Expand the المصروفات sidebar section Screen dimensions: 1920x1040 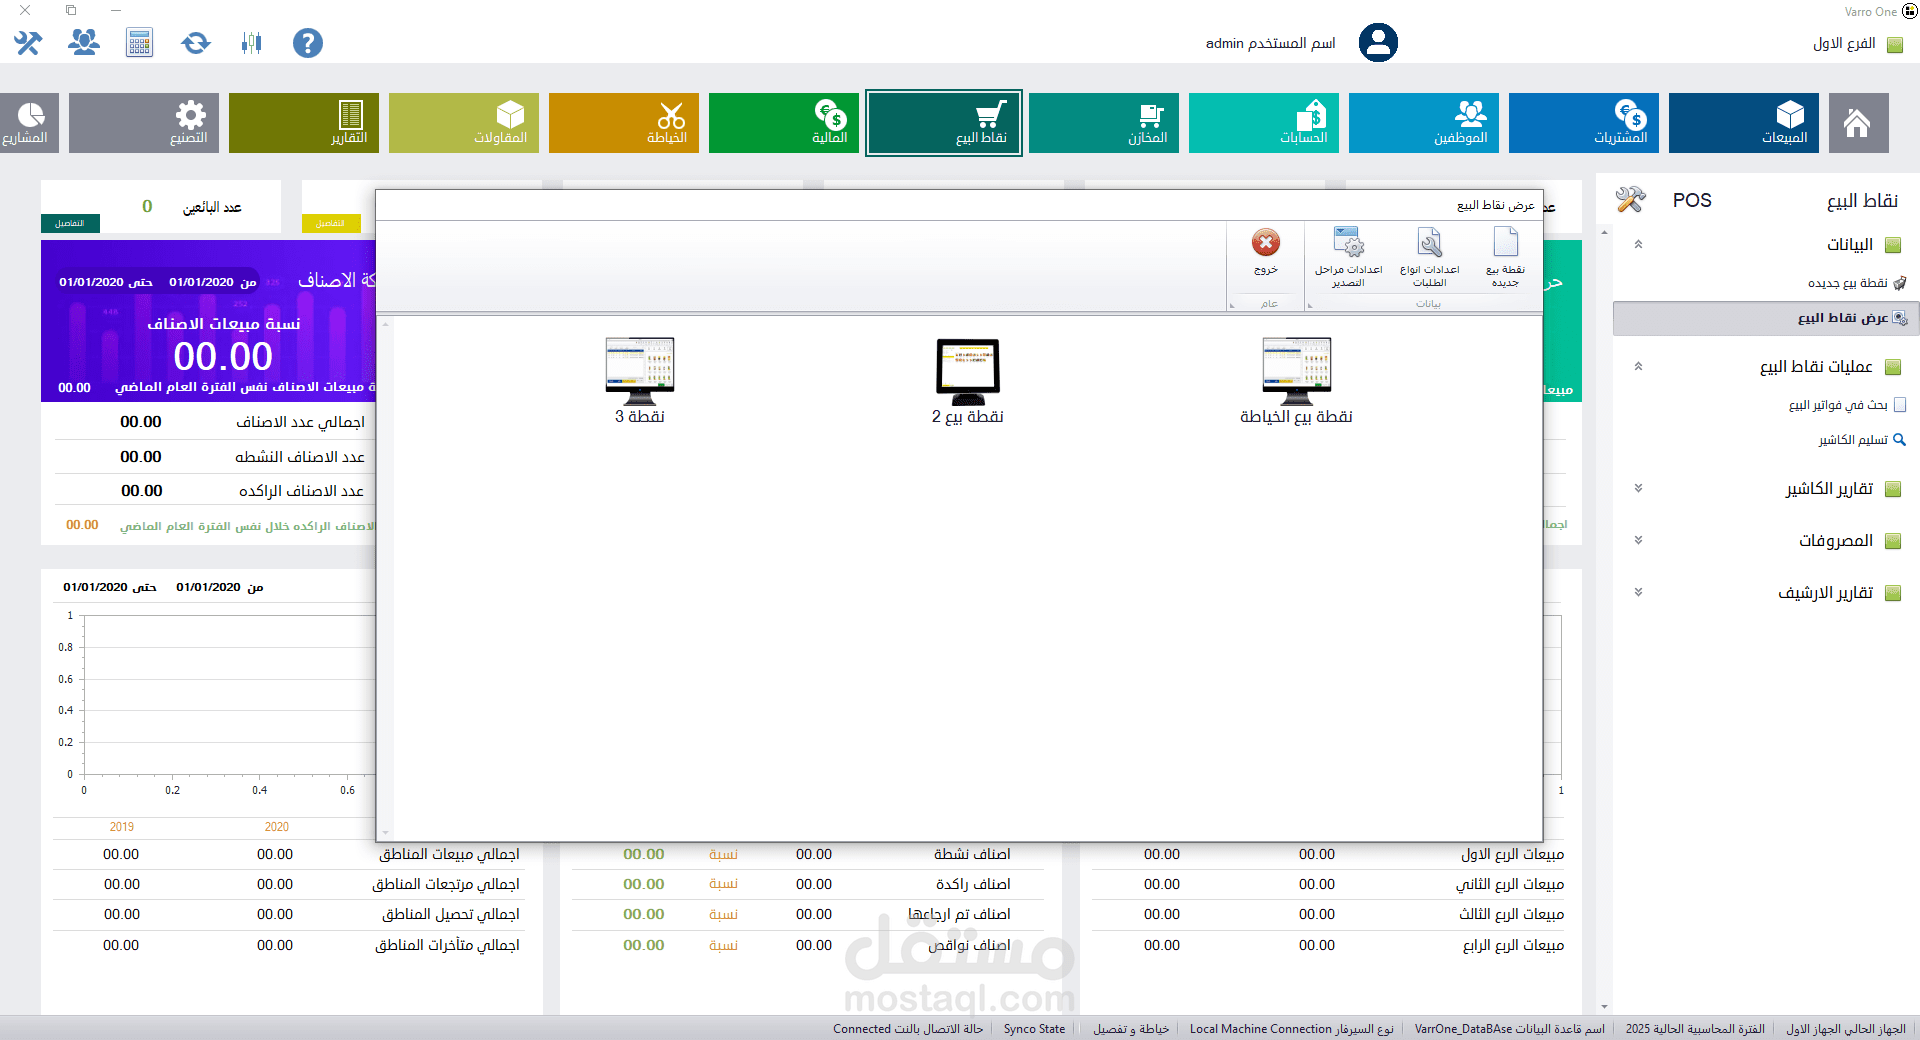(1638, 540)
